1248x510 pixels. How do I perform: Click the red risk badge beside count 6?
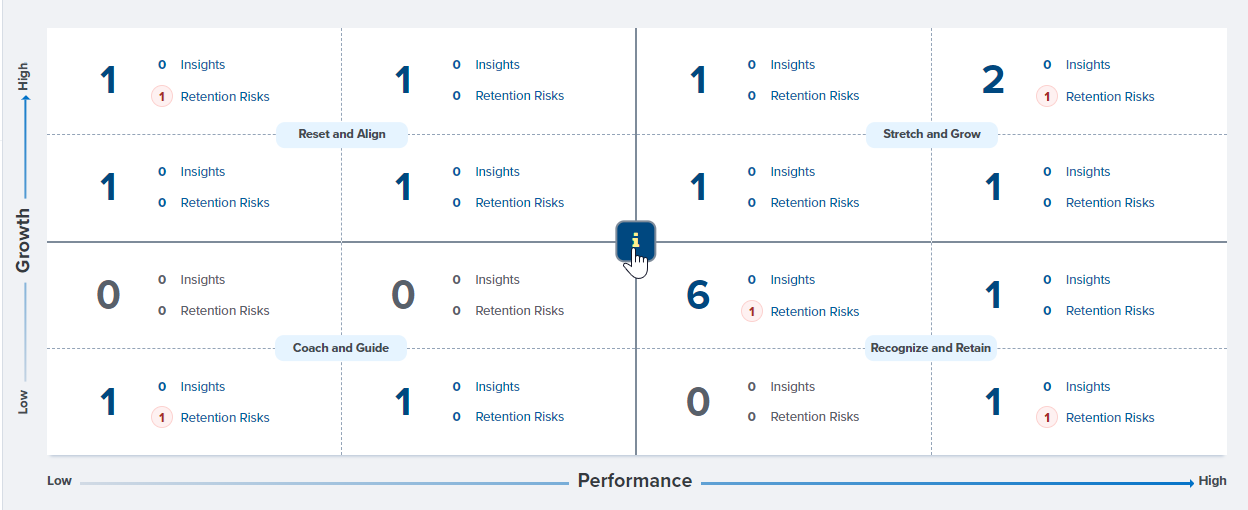click(x=752, y=312)
